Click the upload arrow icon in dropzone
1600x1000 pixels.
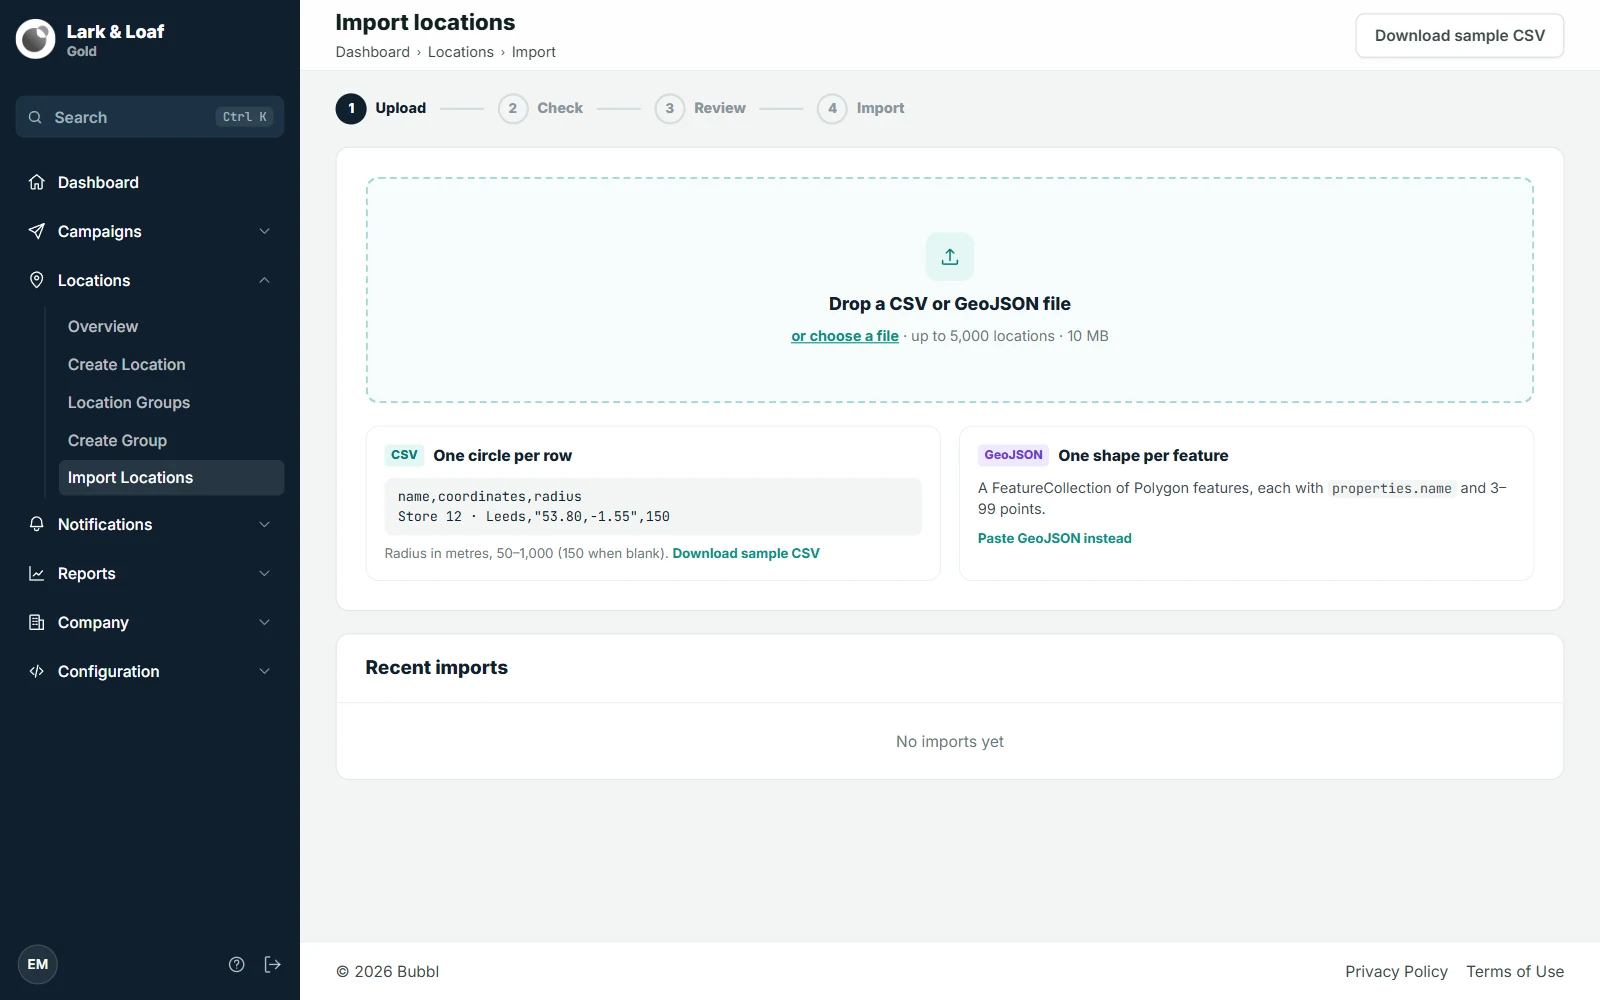(x=950, y=257)
